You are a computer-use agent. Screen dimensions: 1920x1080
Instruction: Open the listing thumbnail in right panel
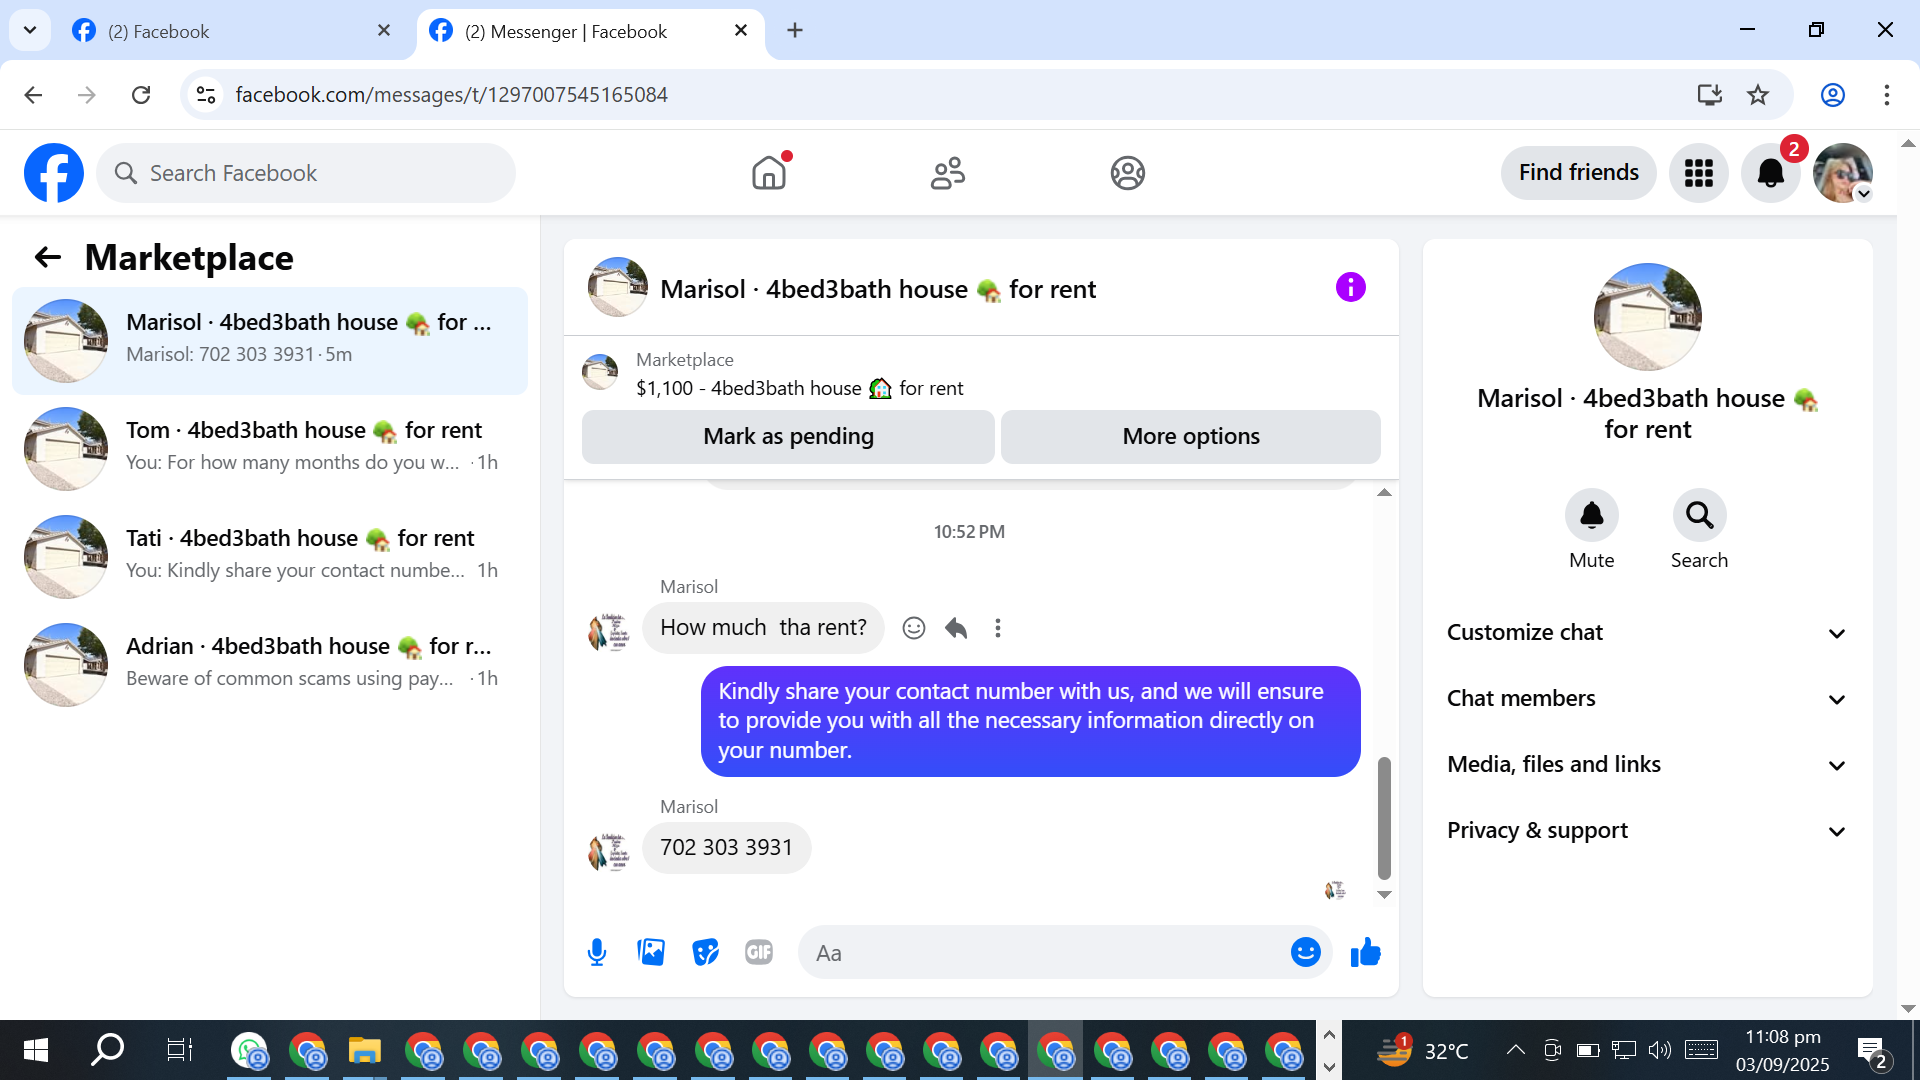tap(1647, 317)
